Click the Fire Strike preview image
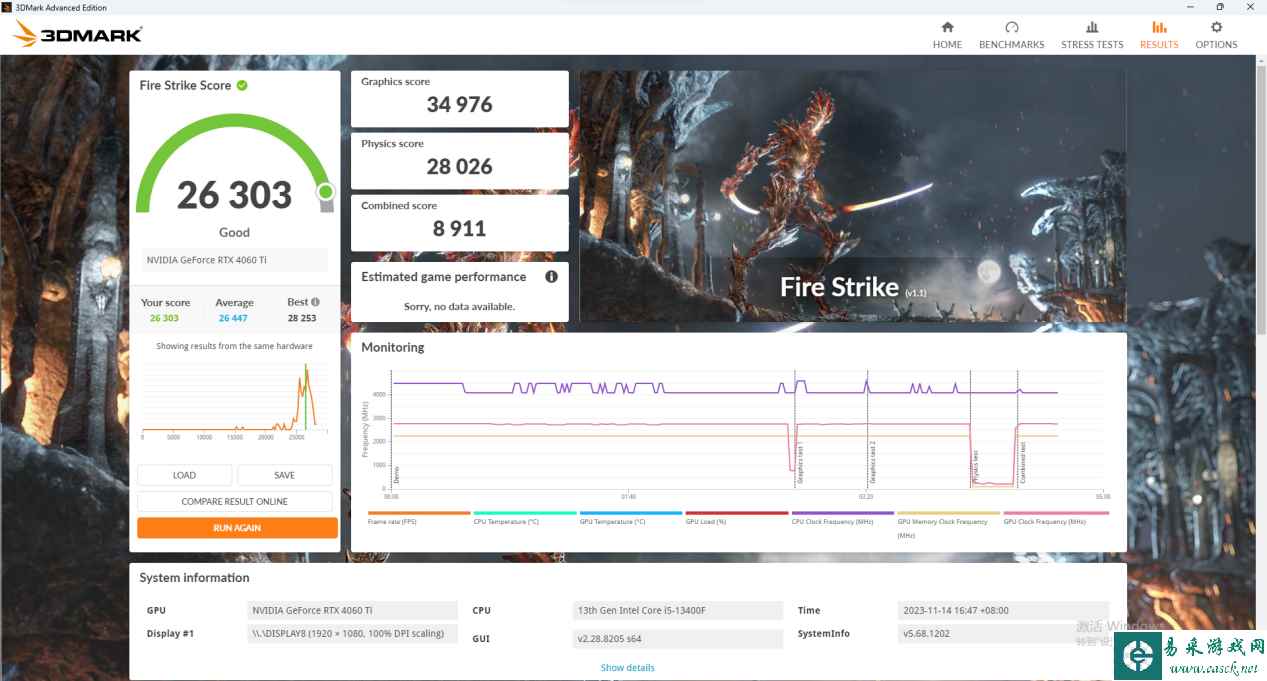This screenshot has height=681, width=1267. (x=853, y=196)
